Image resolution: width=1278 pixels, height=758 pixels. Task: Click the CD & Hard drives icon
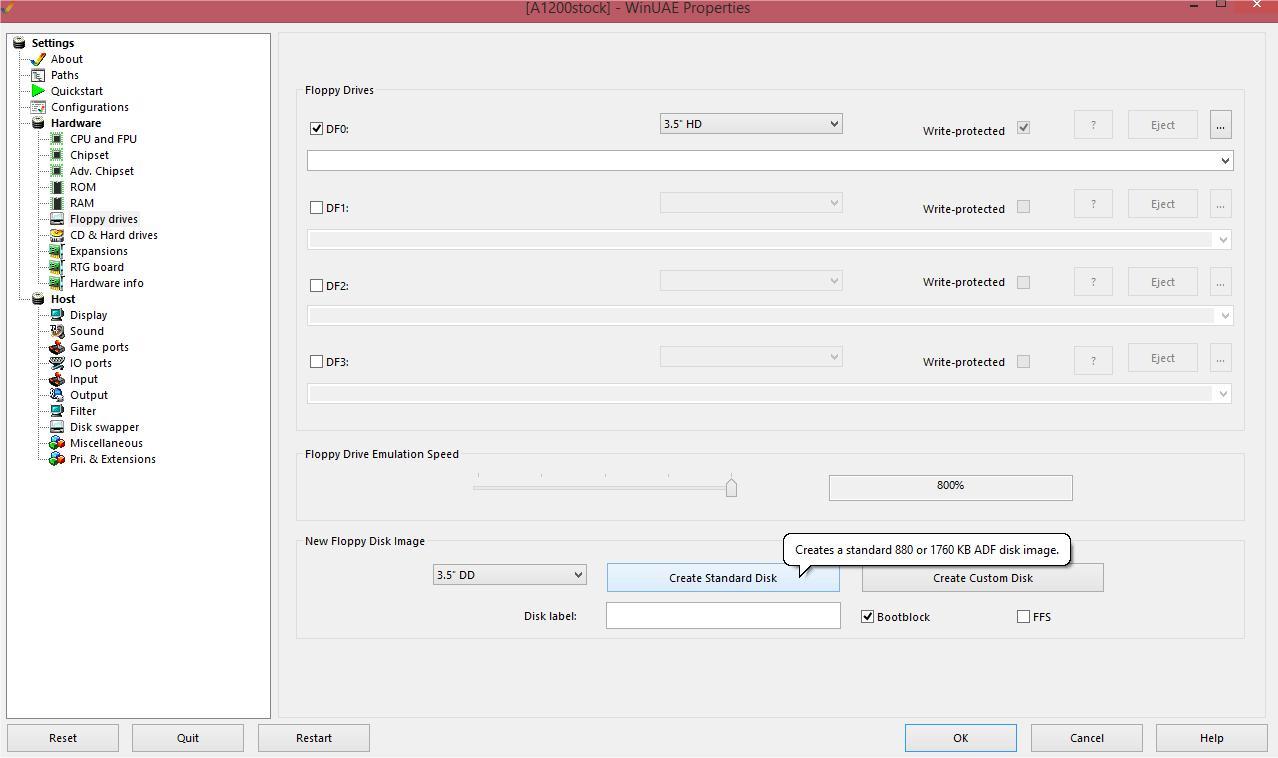pos(57,235)
